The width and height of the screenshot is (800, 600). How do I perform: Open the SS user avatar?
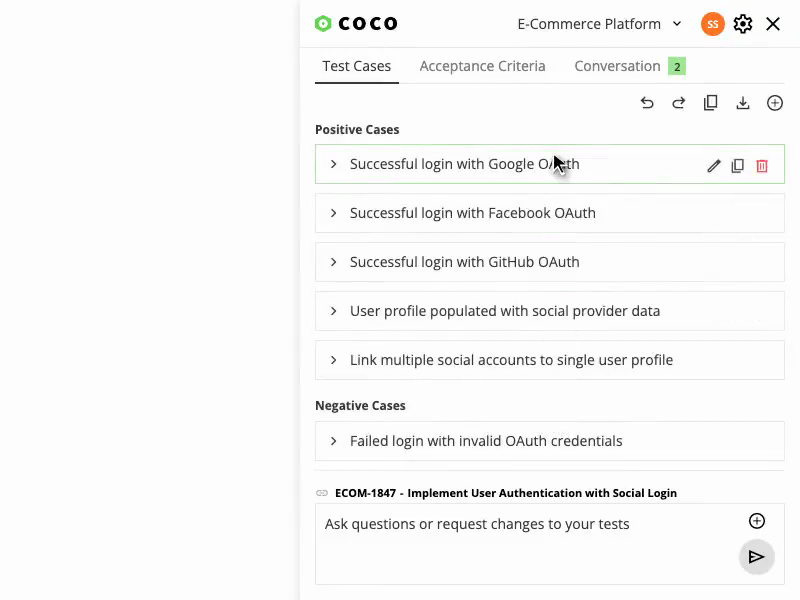point(713,24)
